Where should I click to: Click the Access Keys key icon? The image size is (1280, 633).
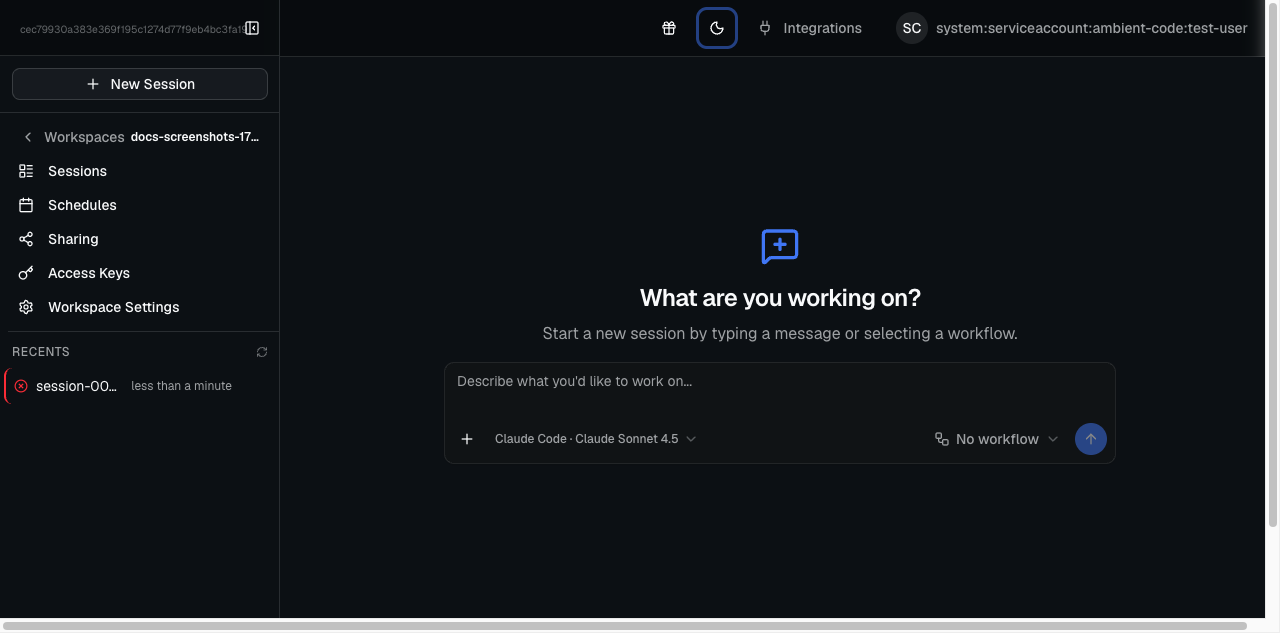click(x=26, y=272)
